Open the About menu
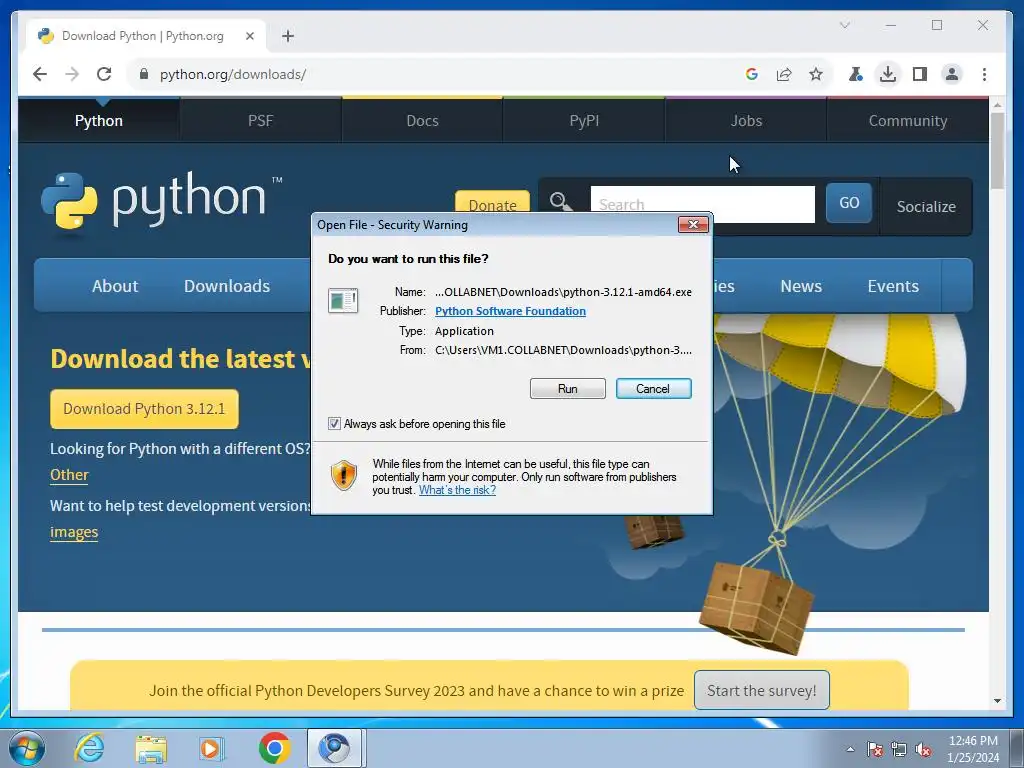1024x768 pixels. coord(115,286)
